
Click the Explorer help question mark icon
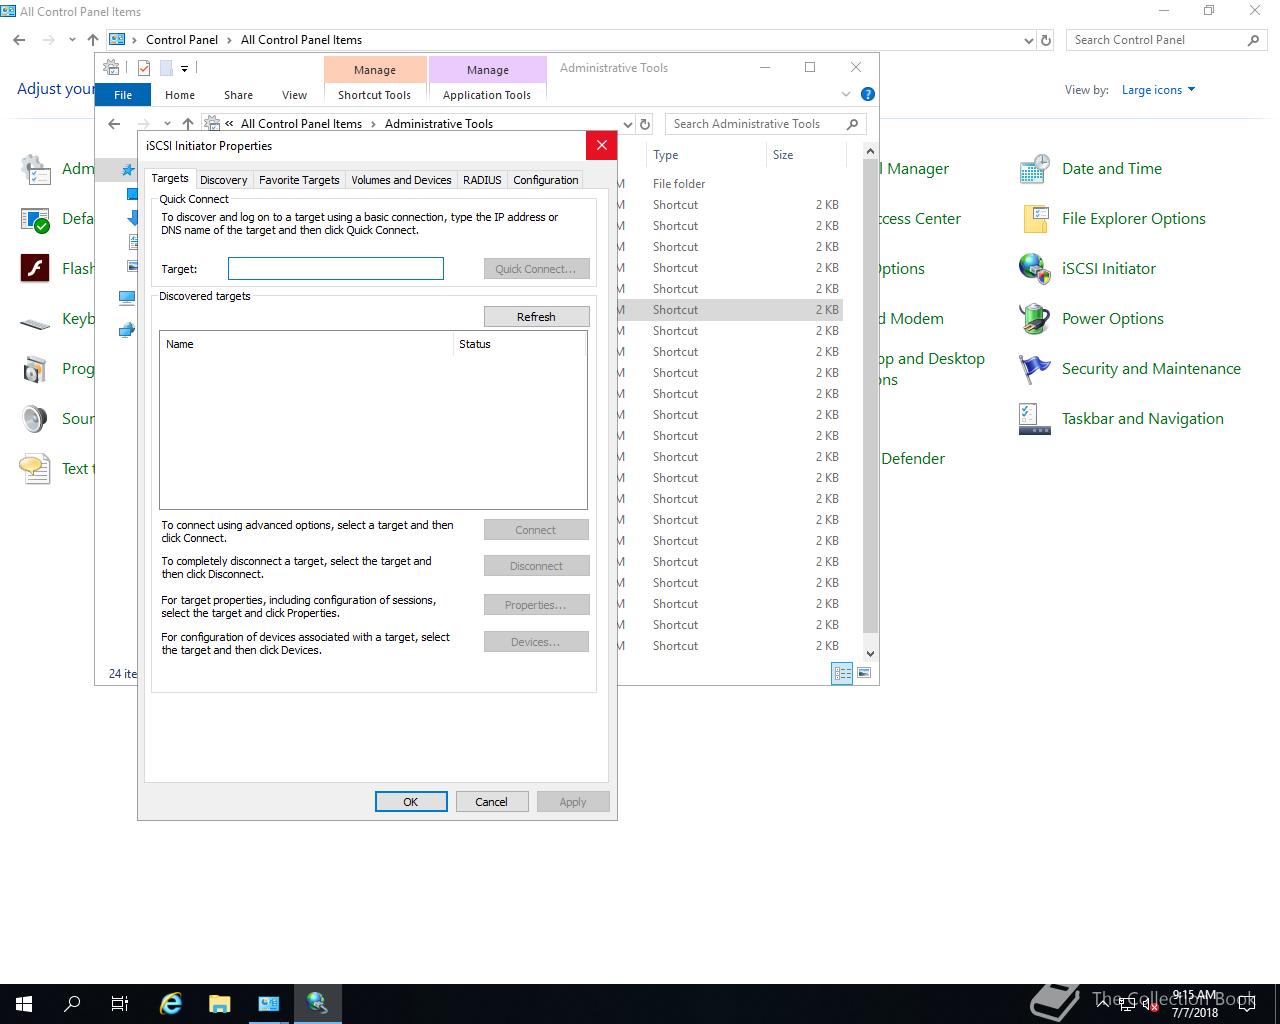point(868,94)
